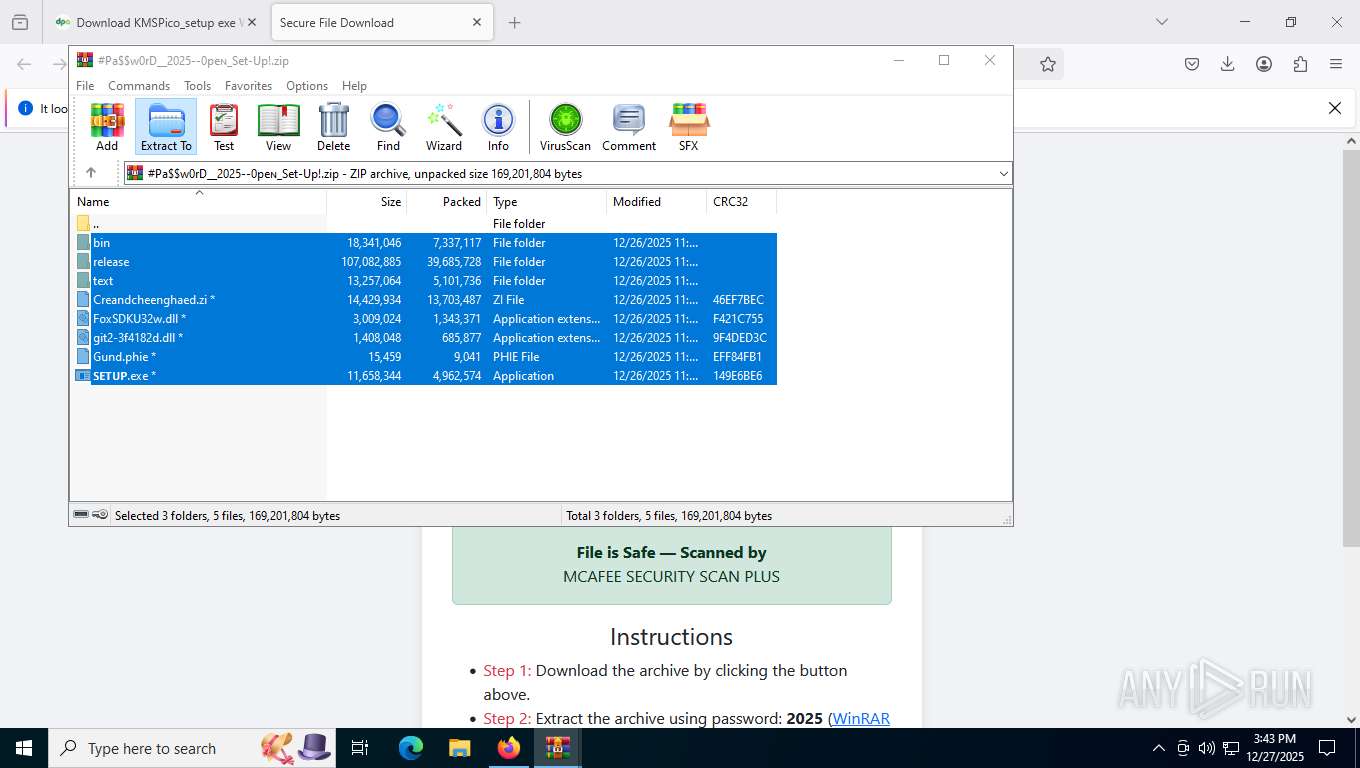Follow the WinRAR link in instructions
This screenshot has height=768, width=1360.
pos(861,718)
